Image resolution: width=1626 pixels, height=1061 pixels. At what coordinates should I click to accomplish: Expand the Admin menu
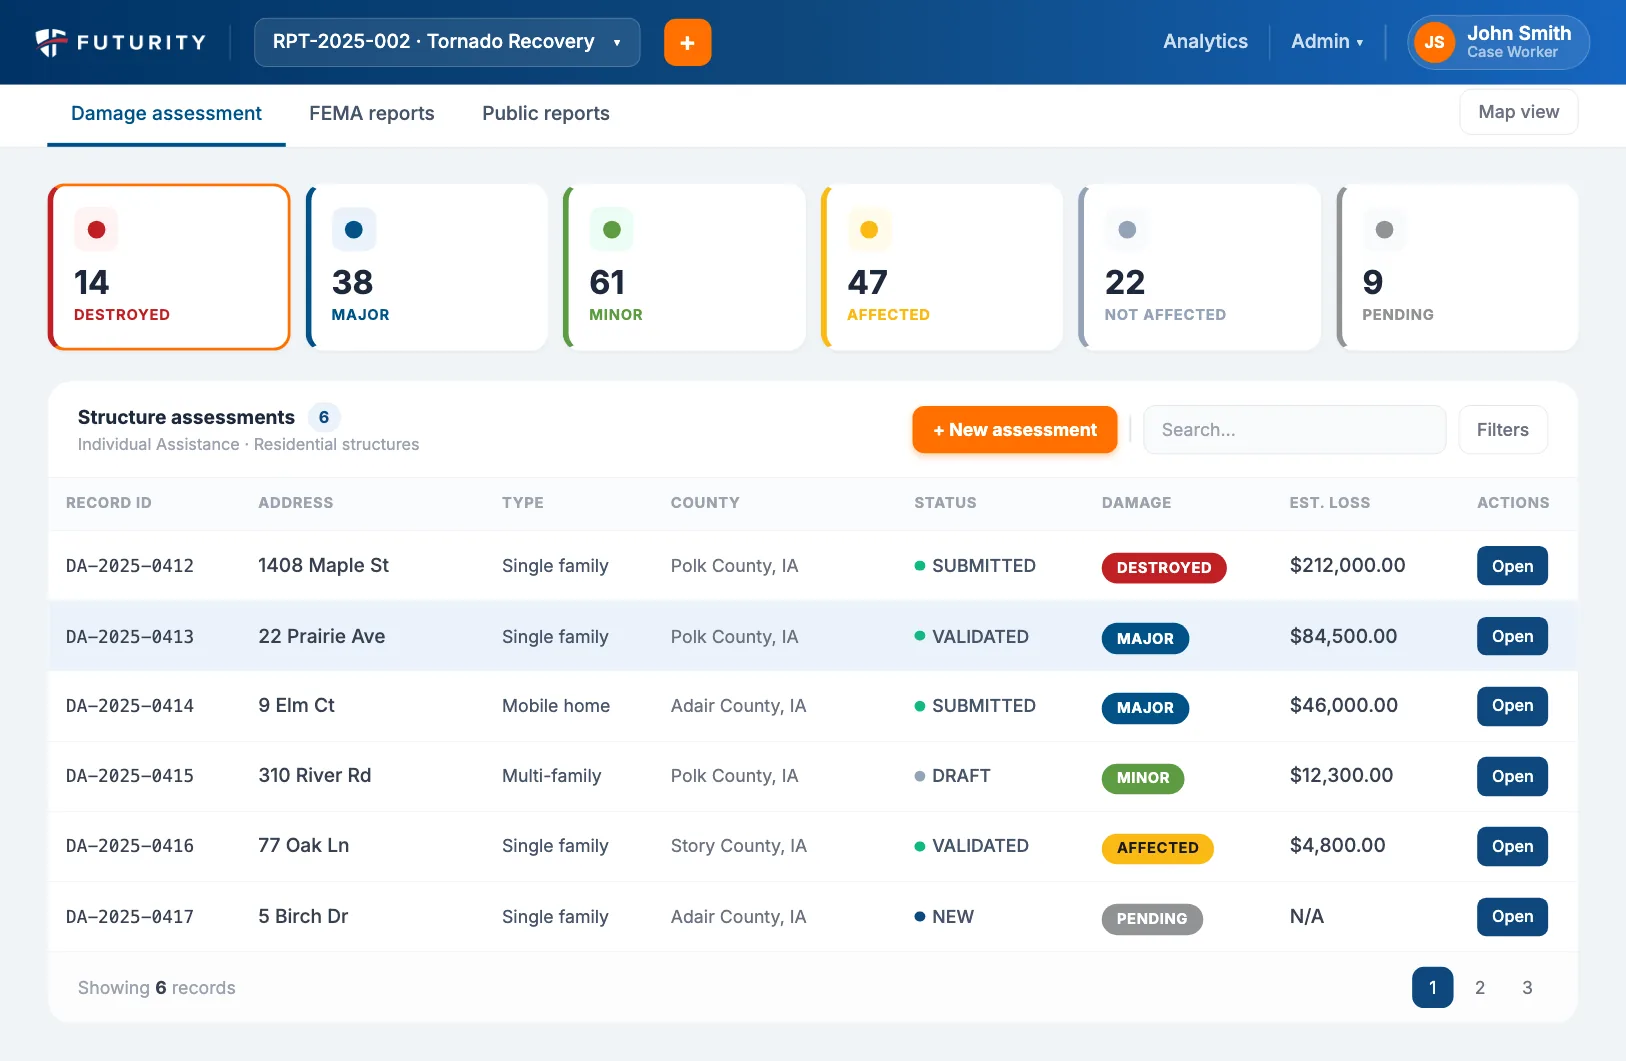click(1327, 42)
